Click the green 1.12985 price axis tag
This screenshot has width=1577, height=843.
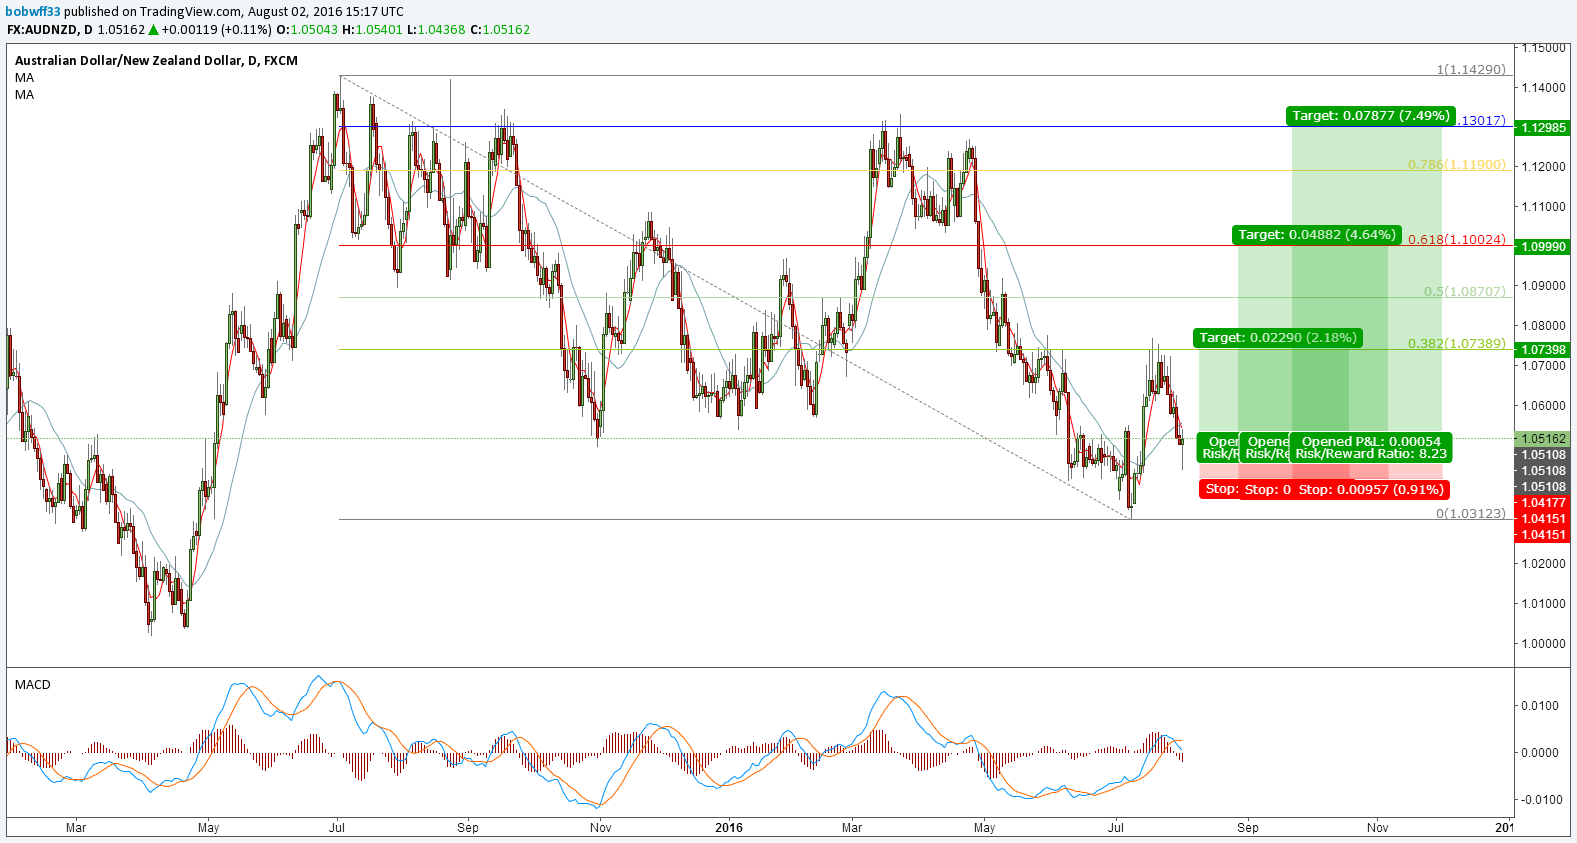[x=1543, y=128]
